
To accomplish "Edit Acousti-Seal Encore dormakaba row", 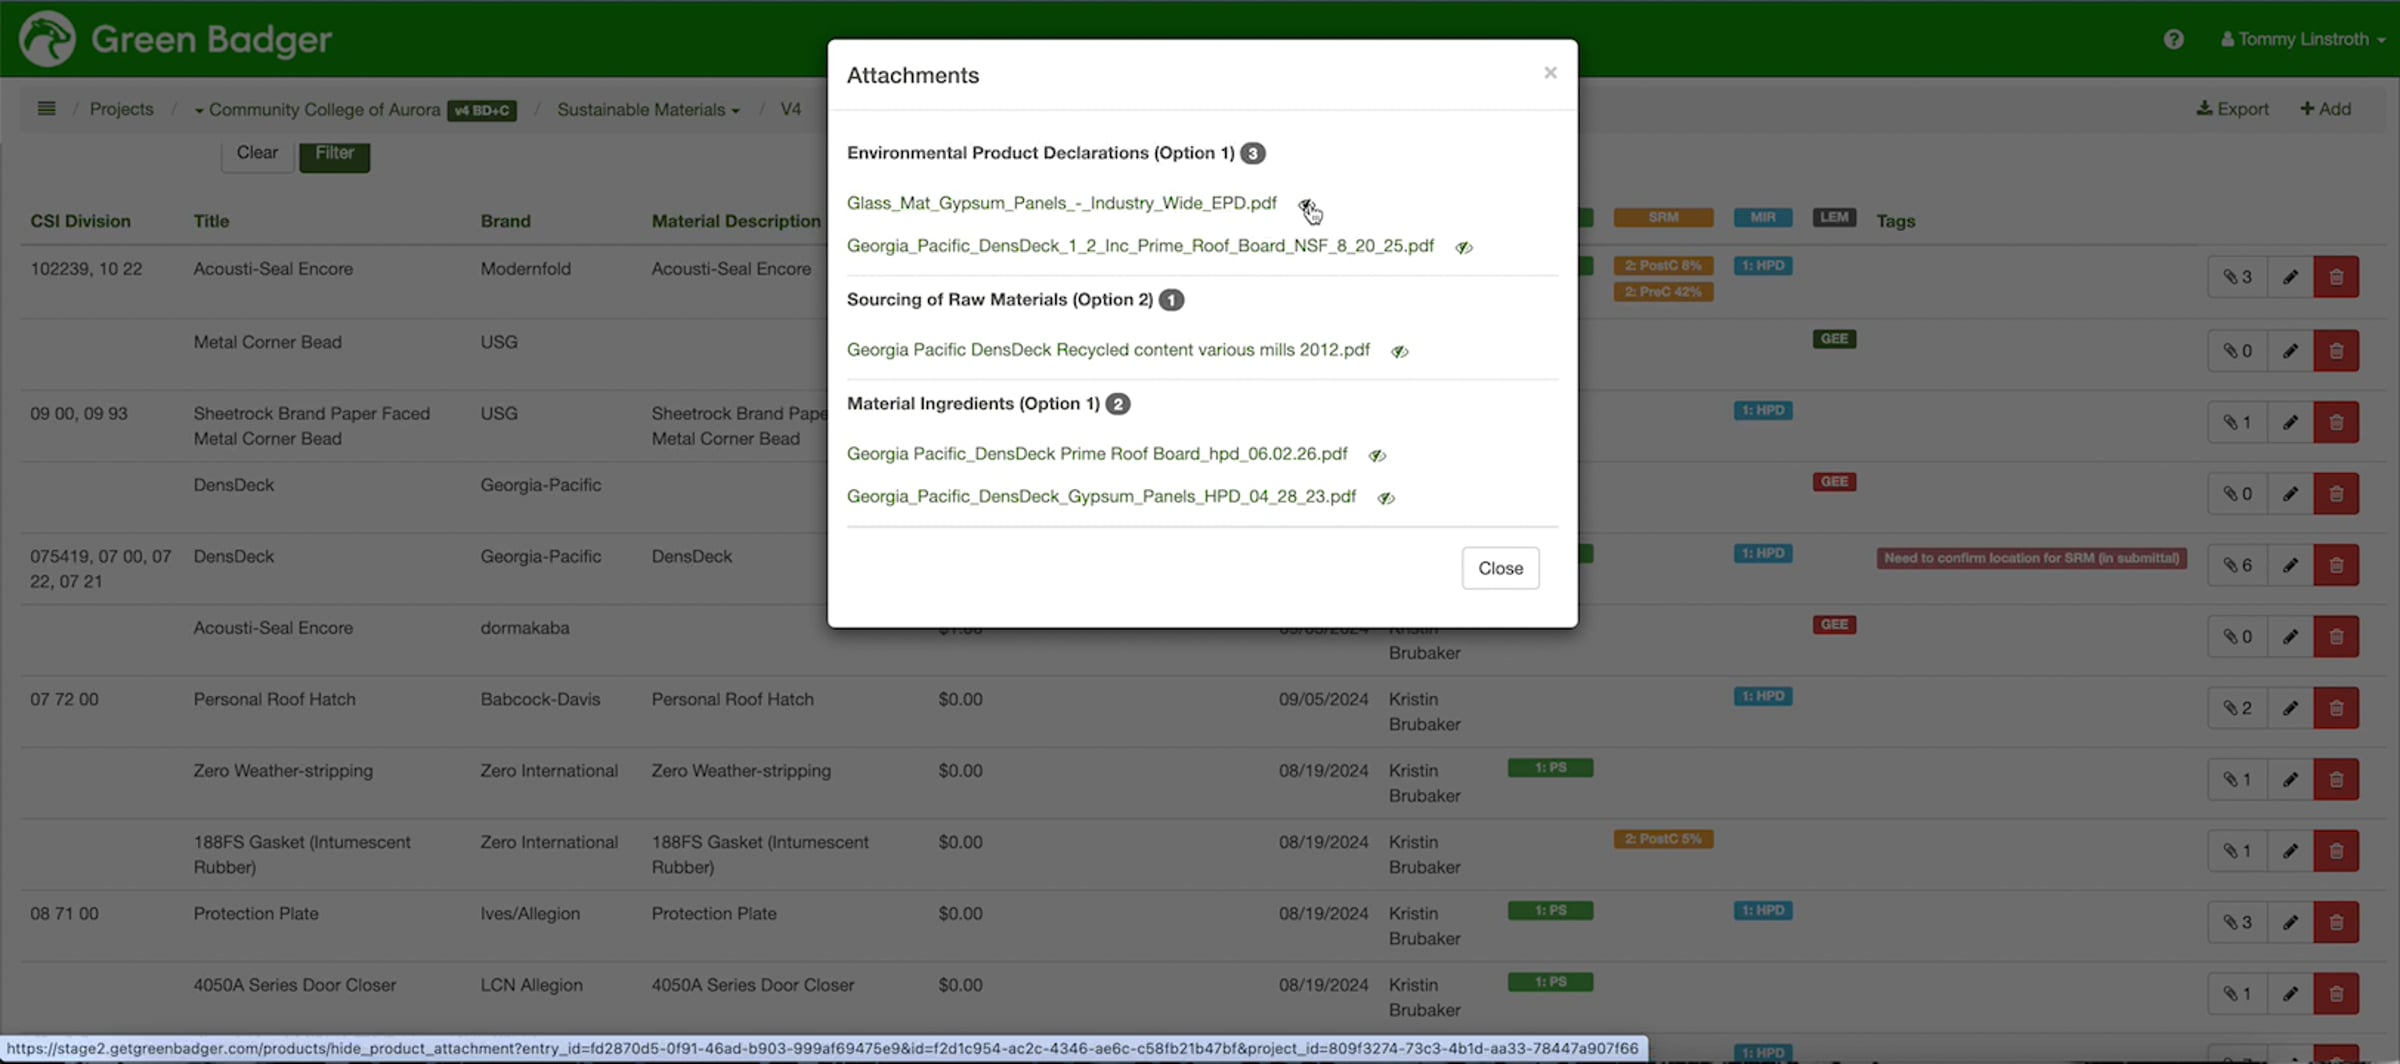I will click(2290, 636).
